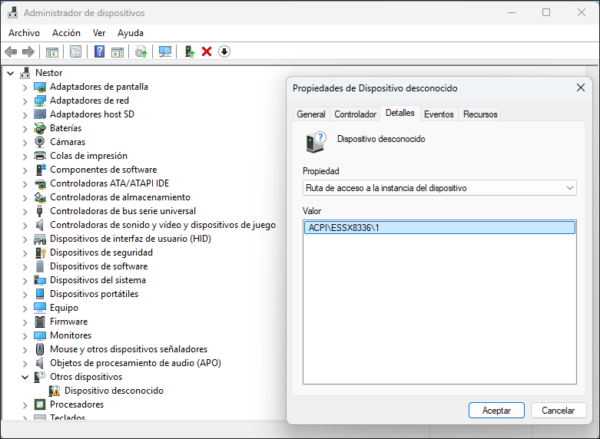Click the Procesadores CPU icon

40,405
